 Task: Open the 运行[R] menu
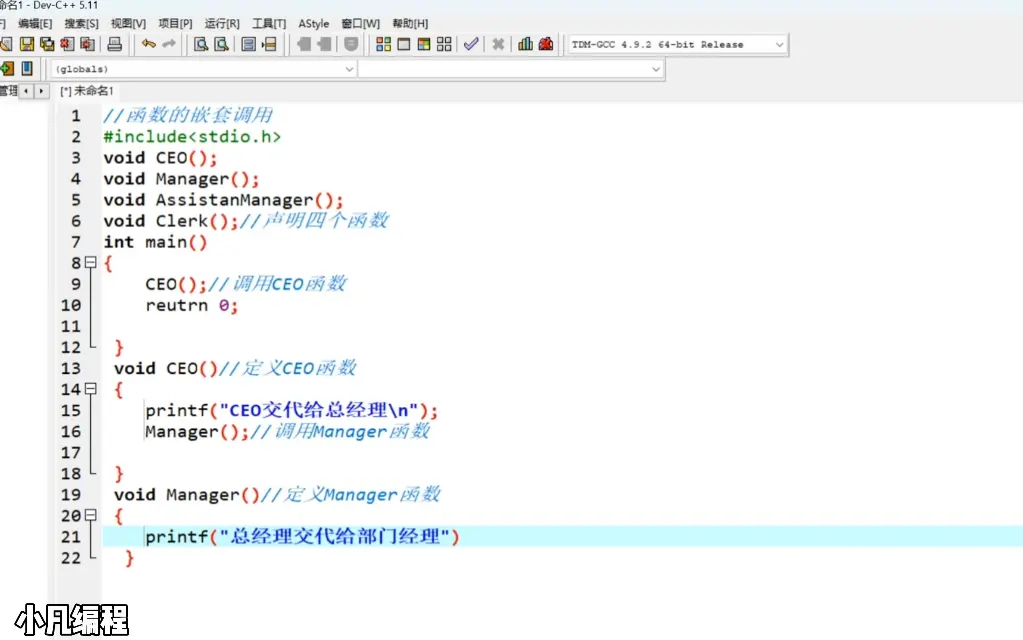(222, 23)
